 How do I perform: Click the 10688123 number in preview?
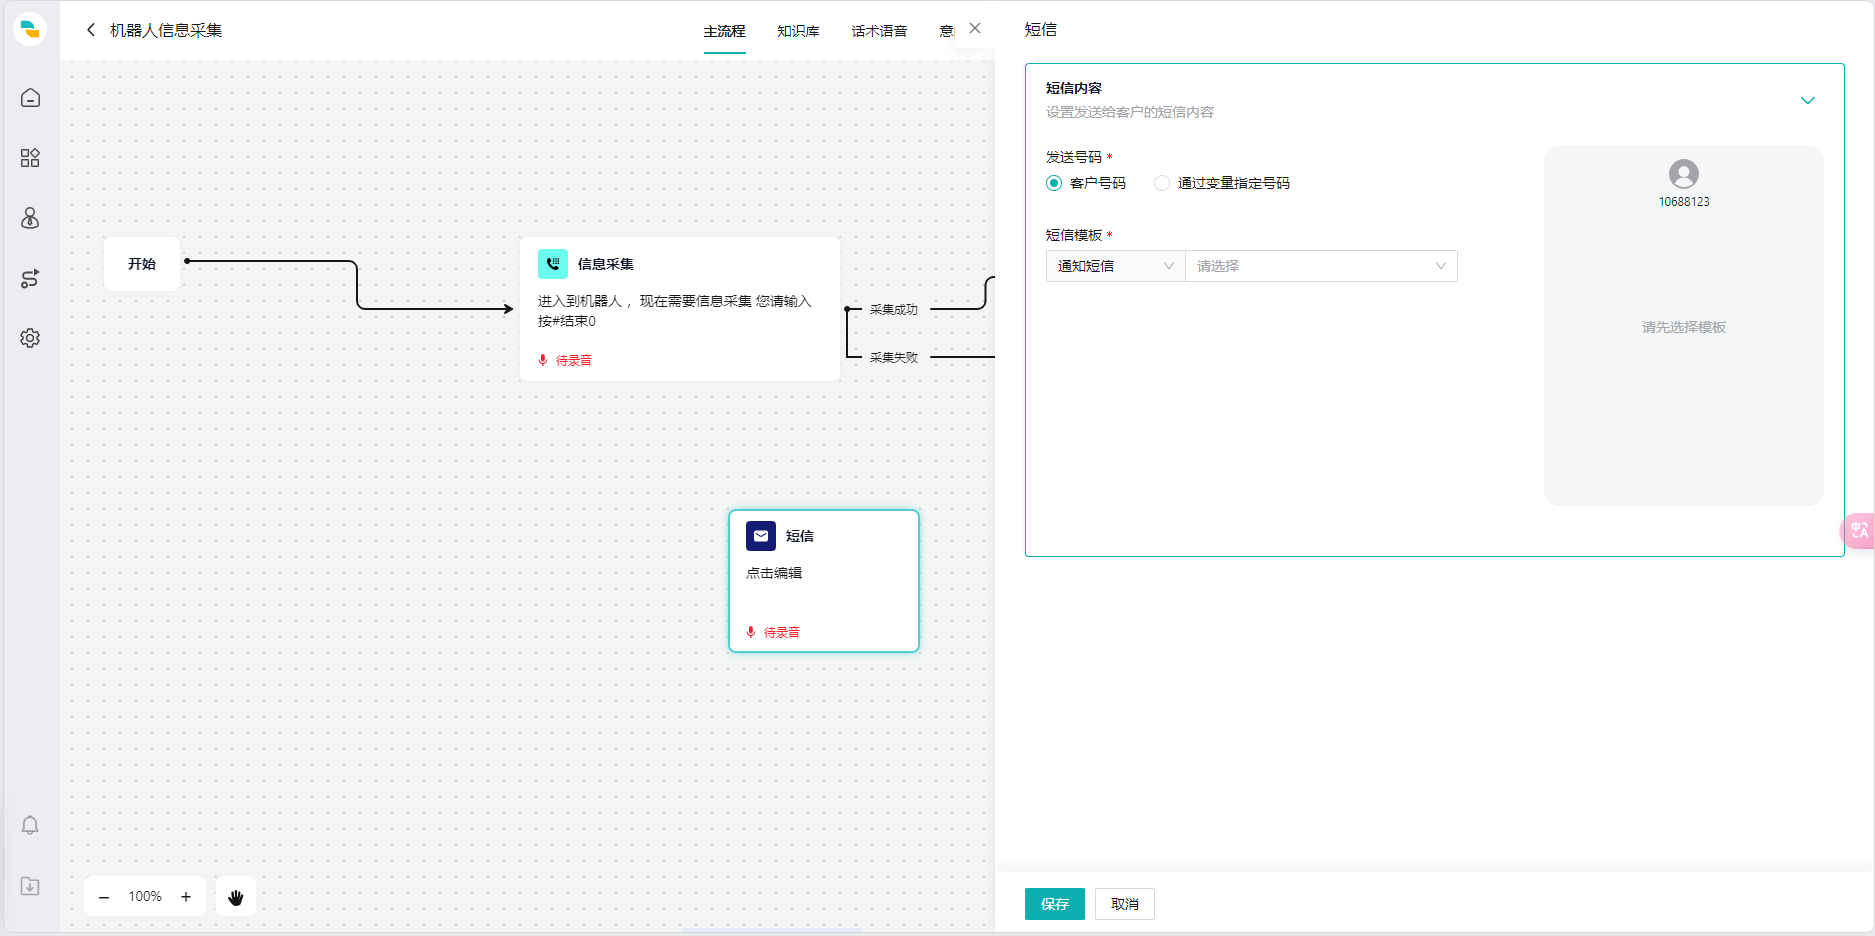tap(1684, 202)
